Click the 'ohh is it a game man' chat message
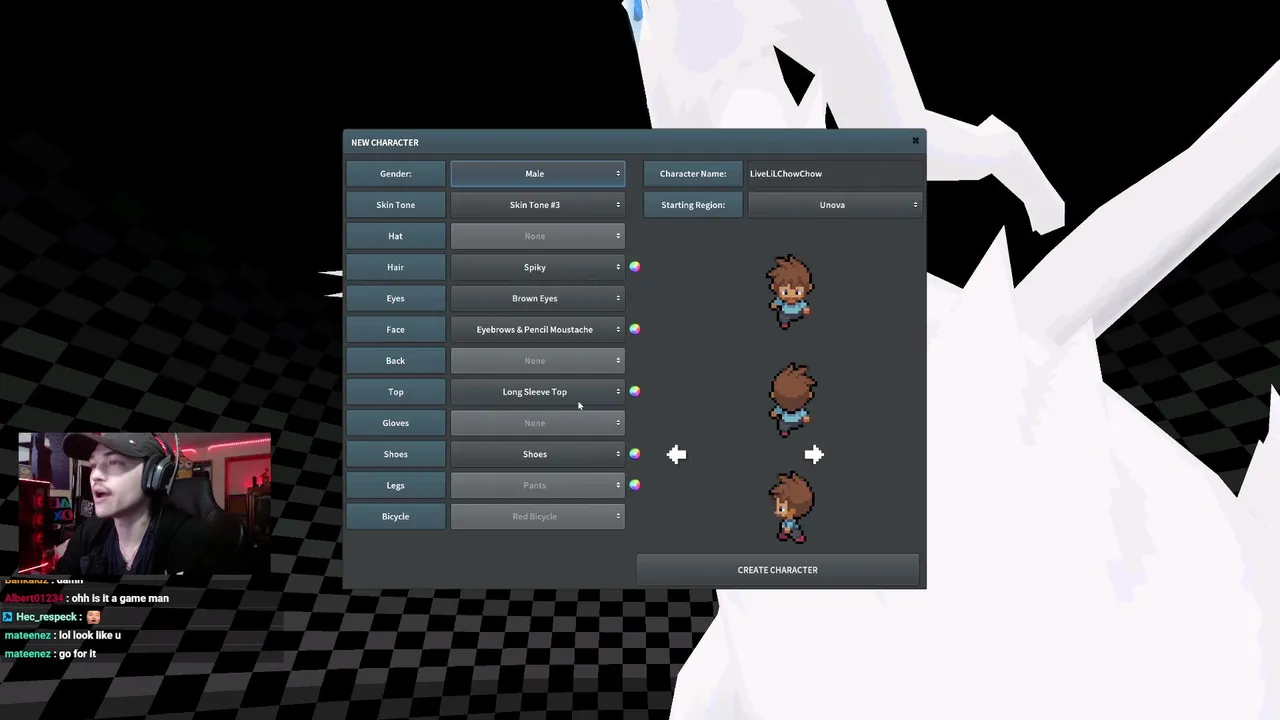This screenshot has width=1280, height=720. click(x=120, y=598)
